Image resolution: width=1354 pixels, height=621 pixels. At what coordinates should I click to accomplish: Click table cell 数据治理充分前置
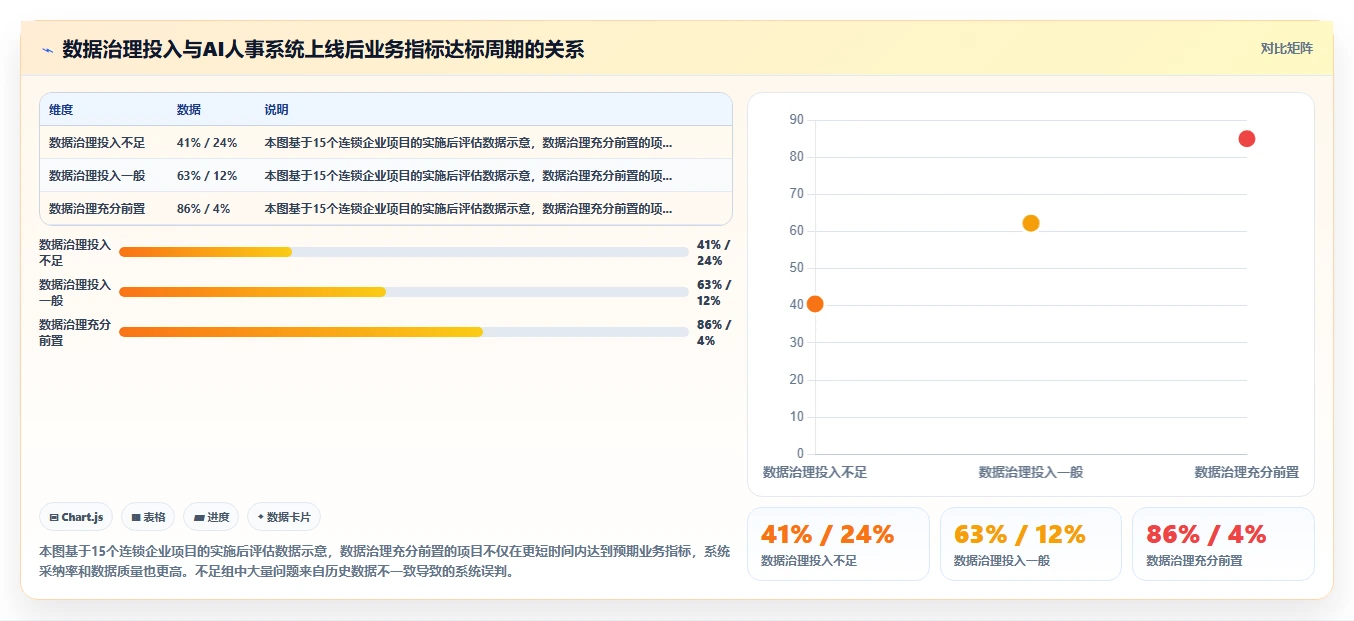pos(97,209)
